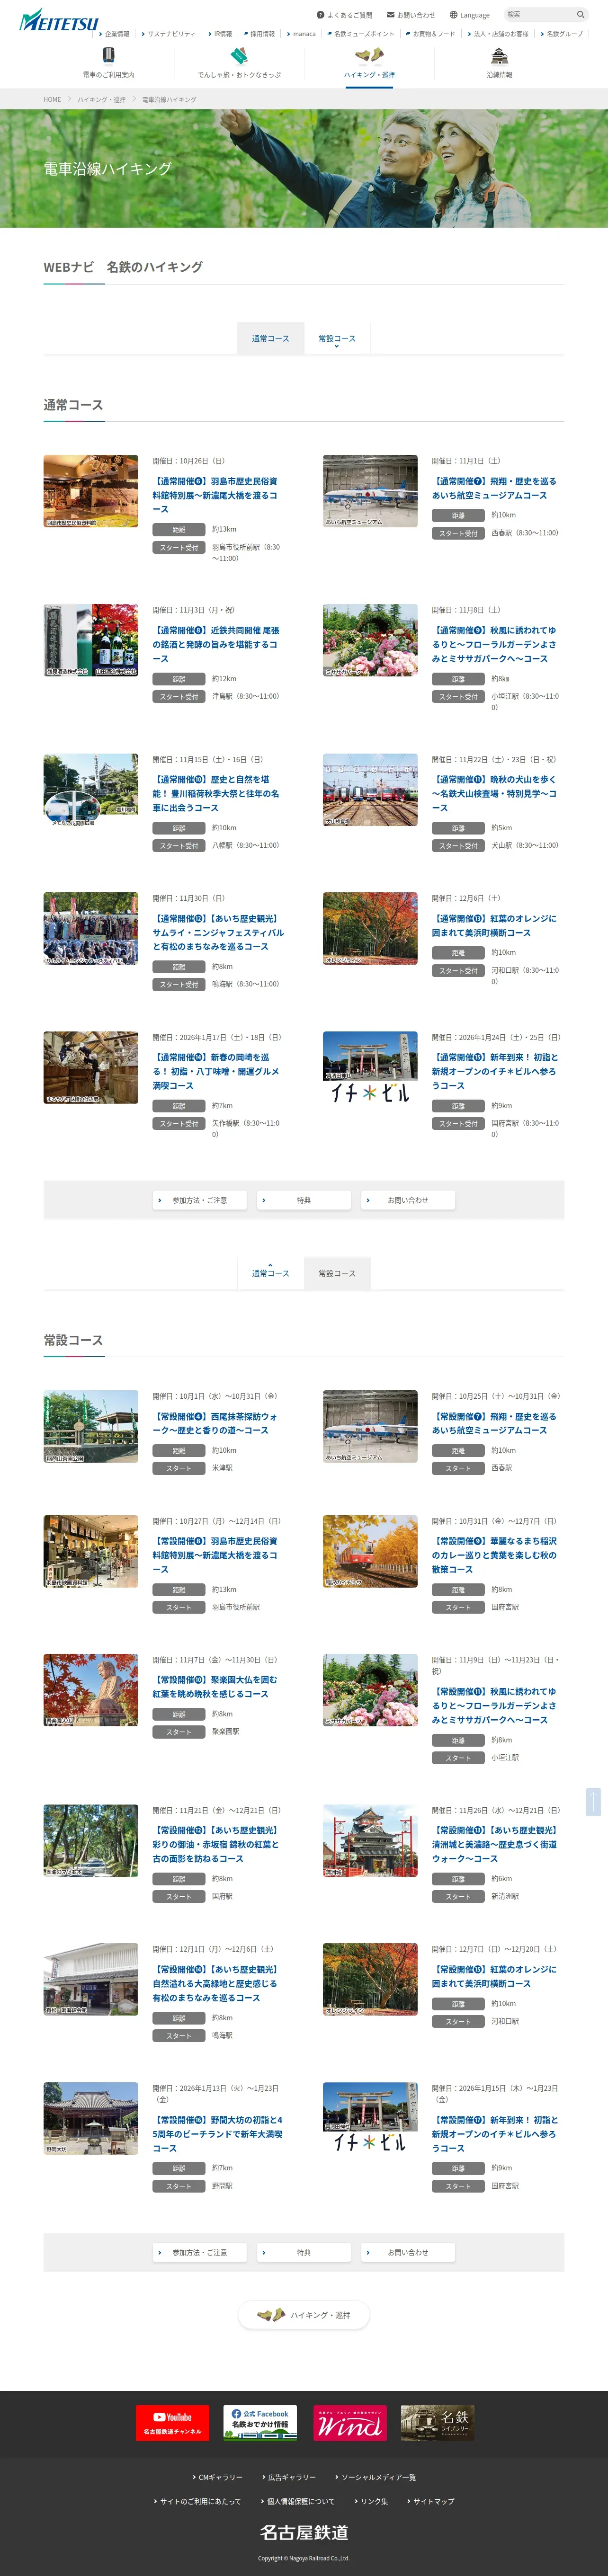Open 法人・店舗のお客様 link
The image size is (608, 2576).
click(x=498, y=34)
